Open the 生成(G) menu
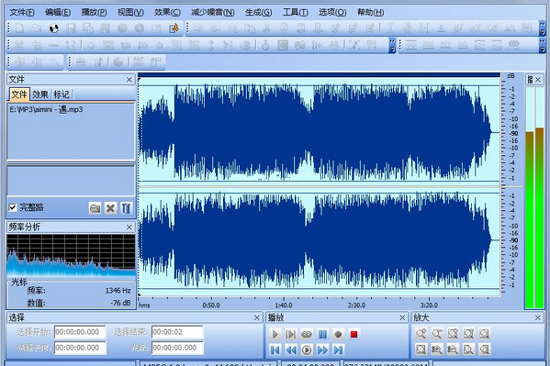 [x=259, y=12]
